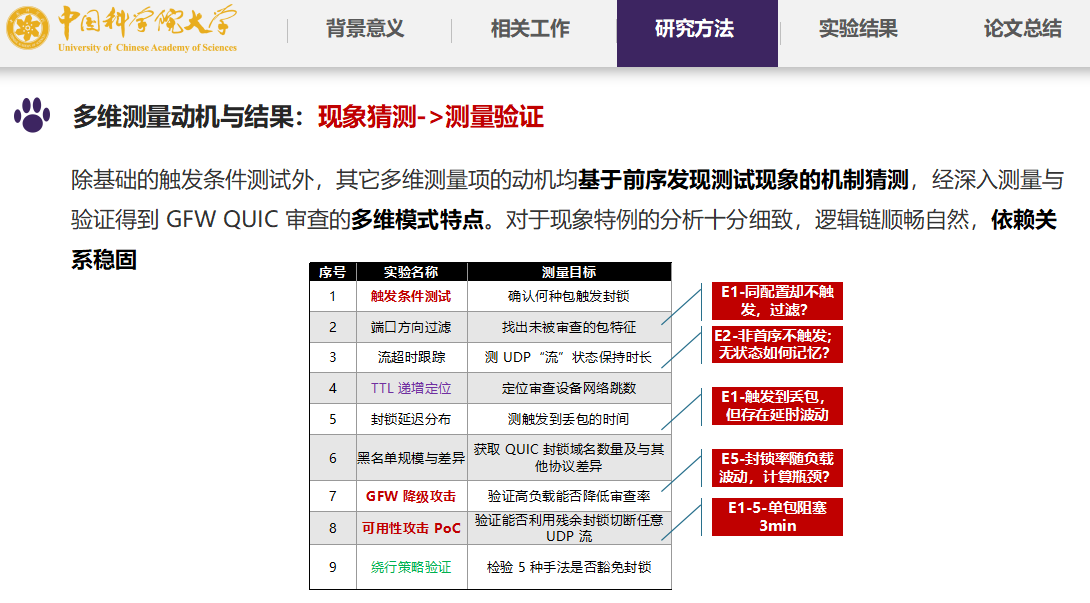Viewport: 1090px width, 603px height.
Task: Click the 找出未被审查的包特征 cell
Action: pos(569,327)
